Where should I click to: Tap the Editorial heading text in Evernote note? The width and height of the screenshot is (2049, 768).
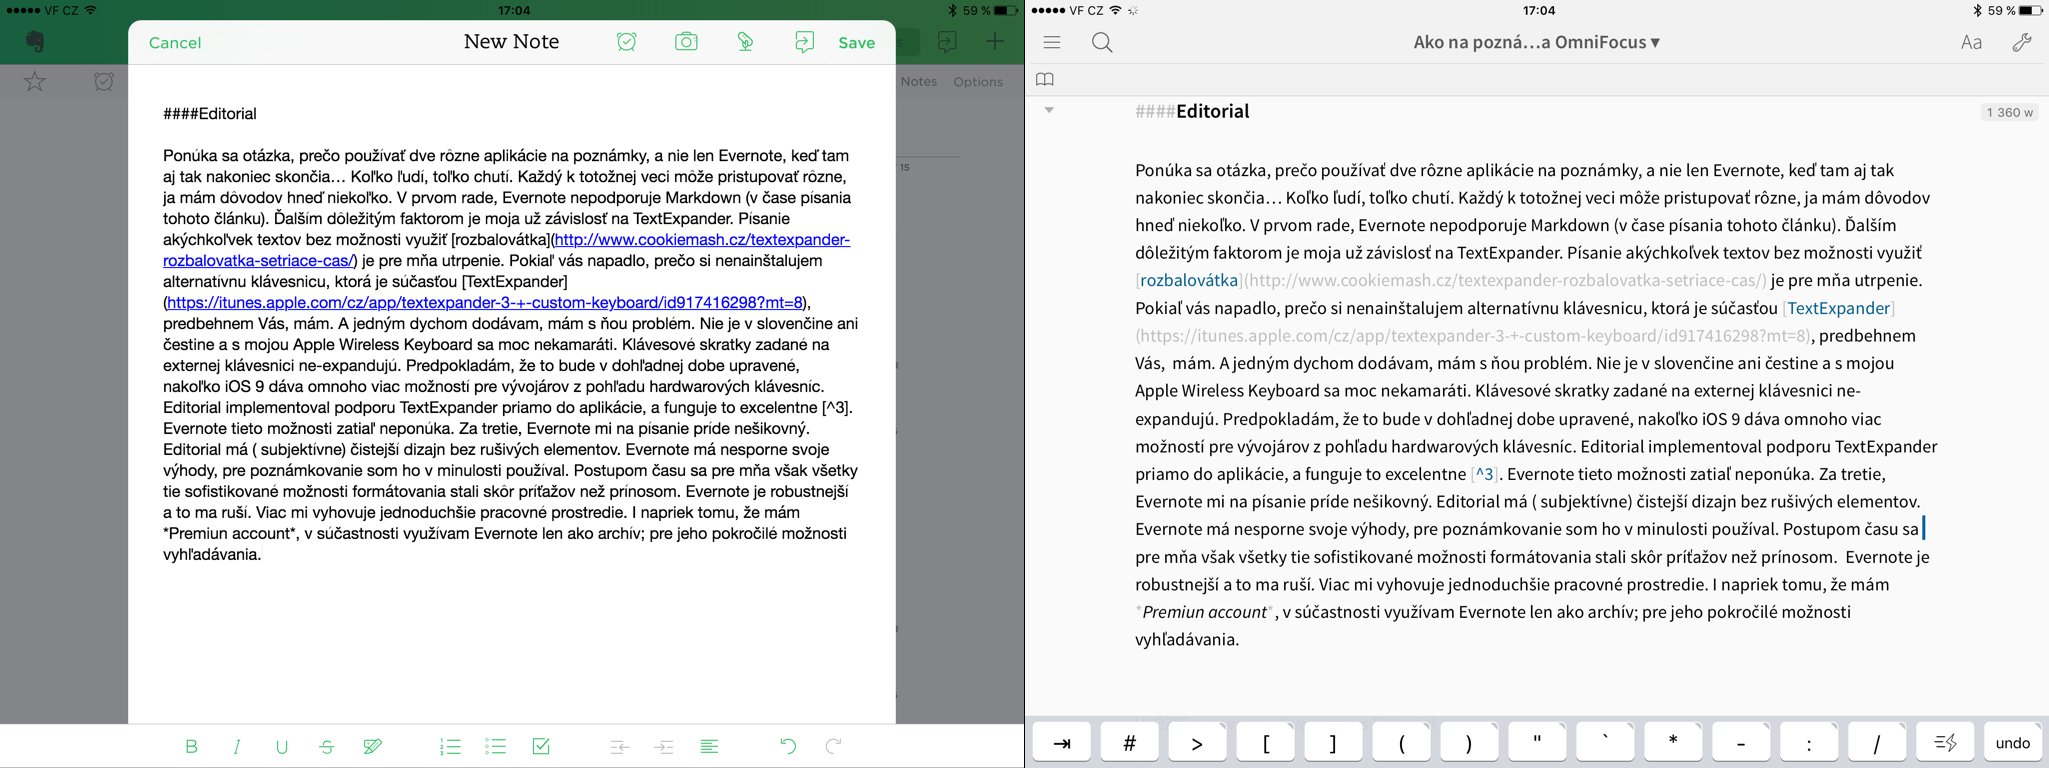[x=210, y=114]
